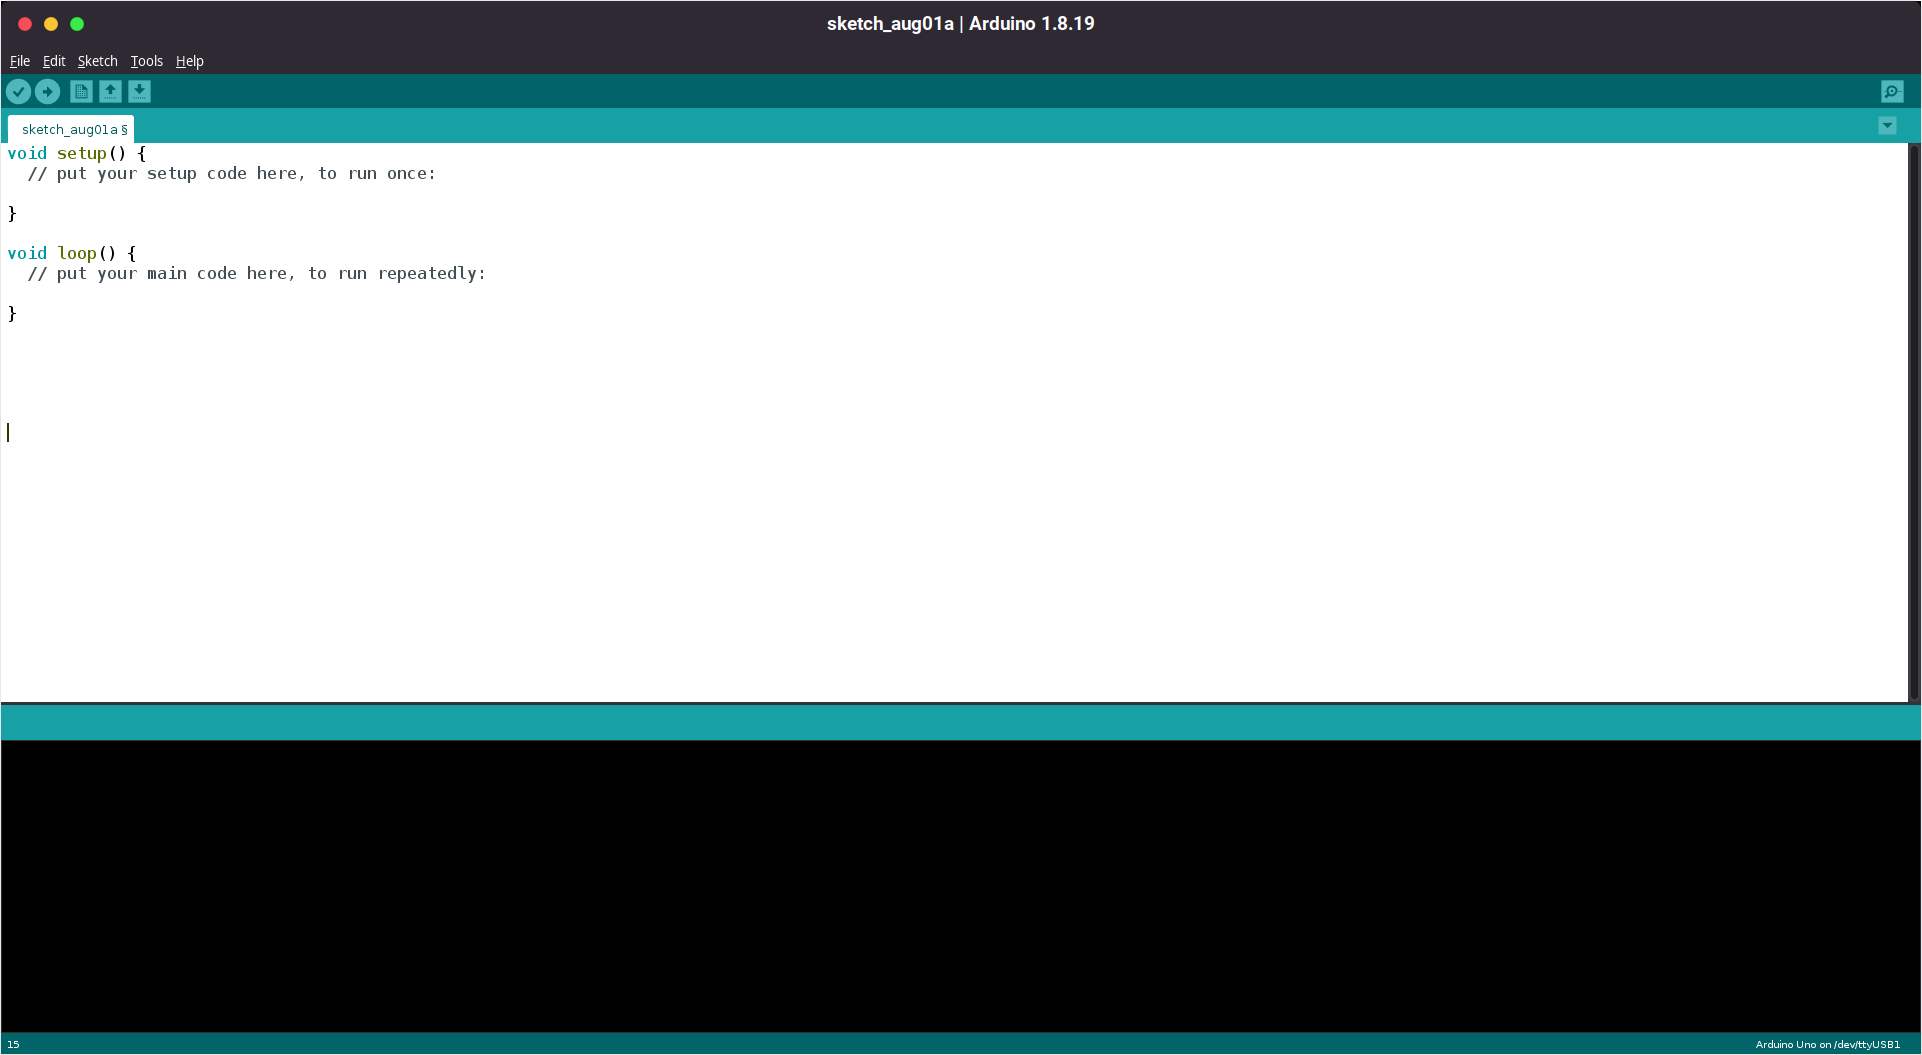Click the 'void setup() {' line
This screenshot has width=1922, height=1055.
coord(77,153)
